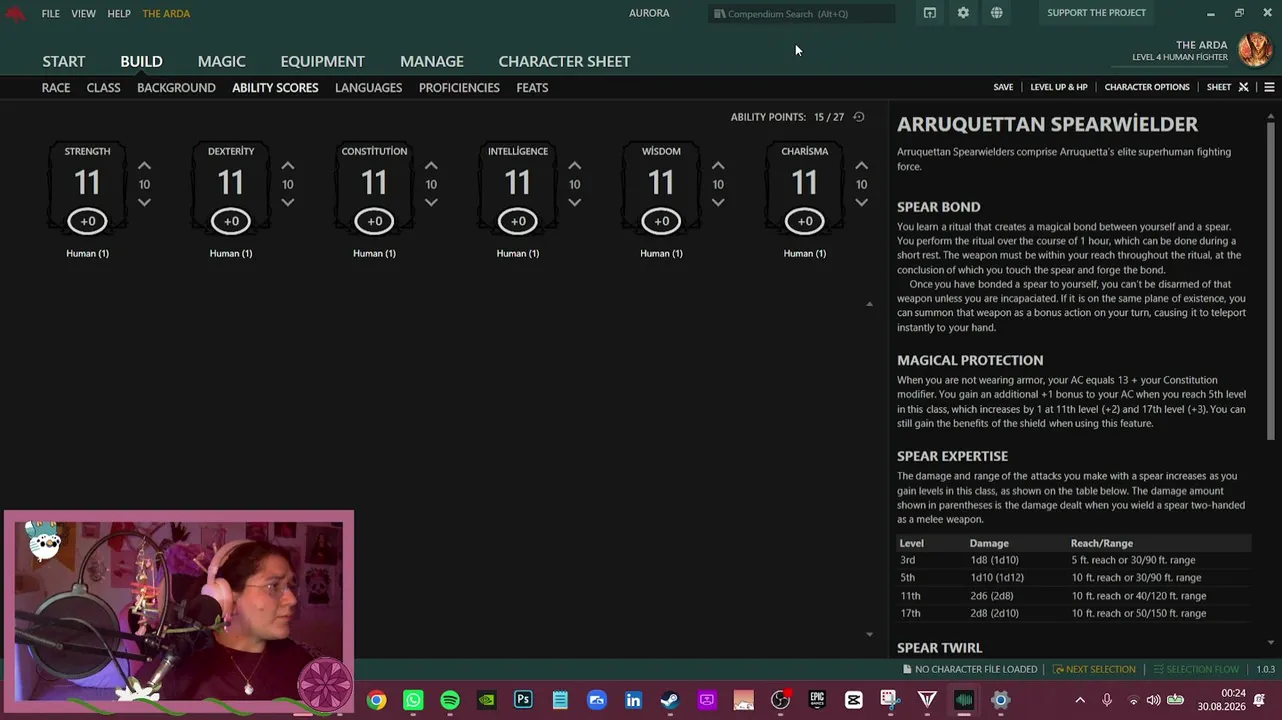Click the microphone tray icon
Viewport: 1282px width, 720px height.
coord(1107,700)
